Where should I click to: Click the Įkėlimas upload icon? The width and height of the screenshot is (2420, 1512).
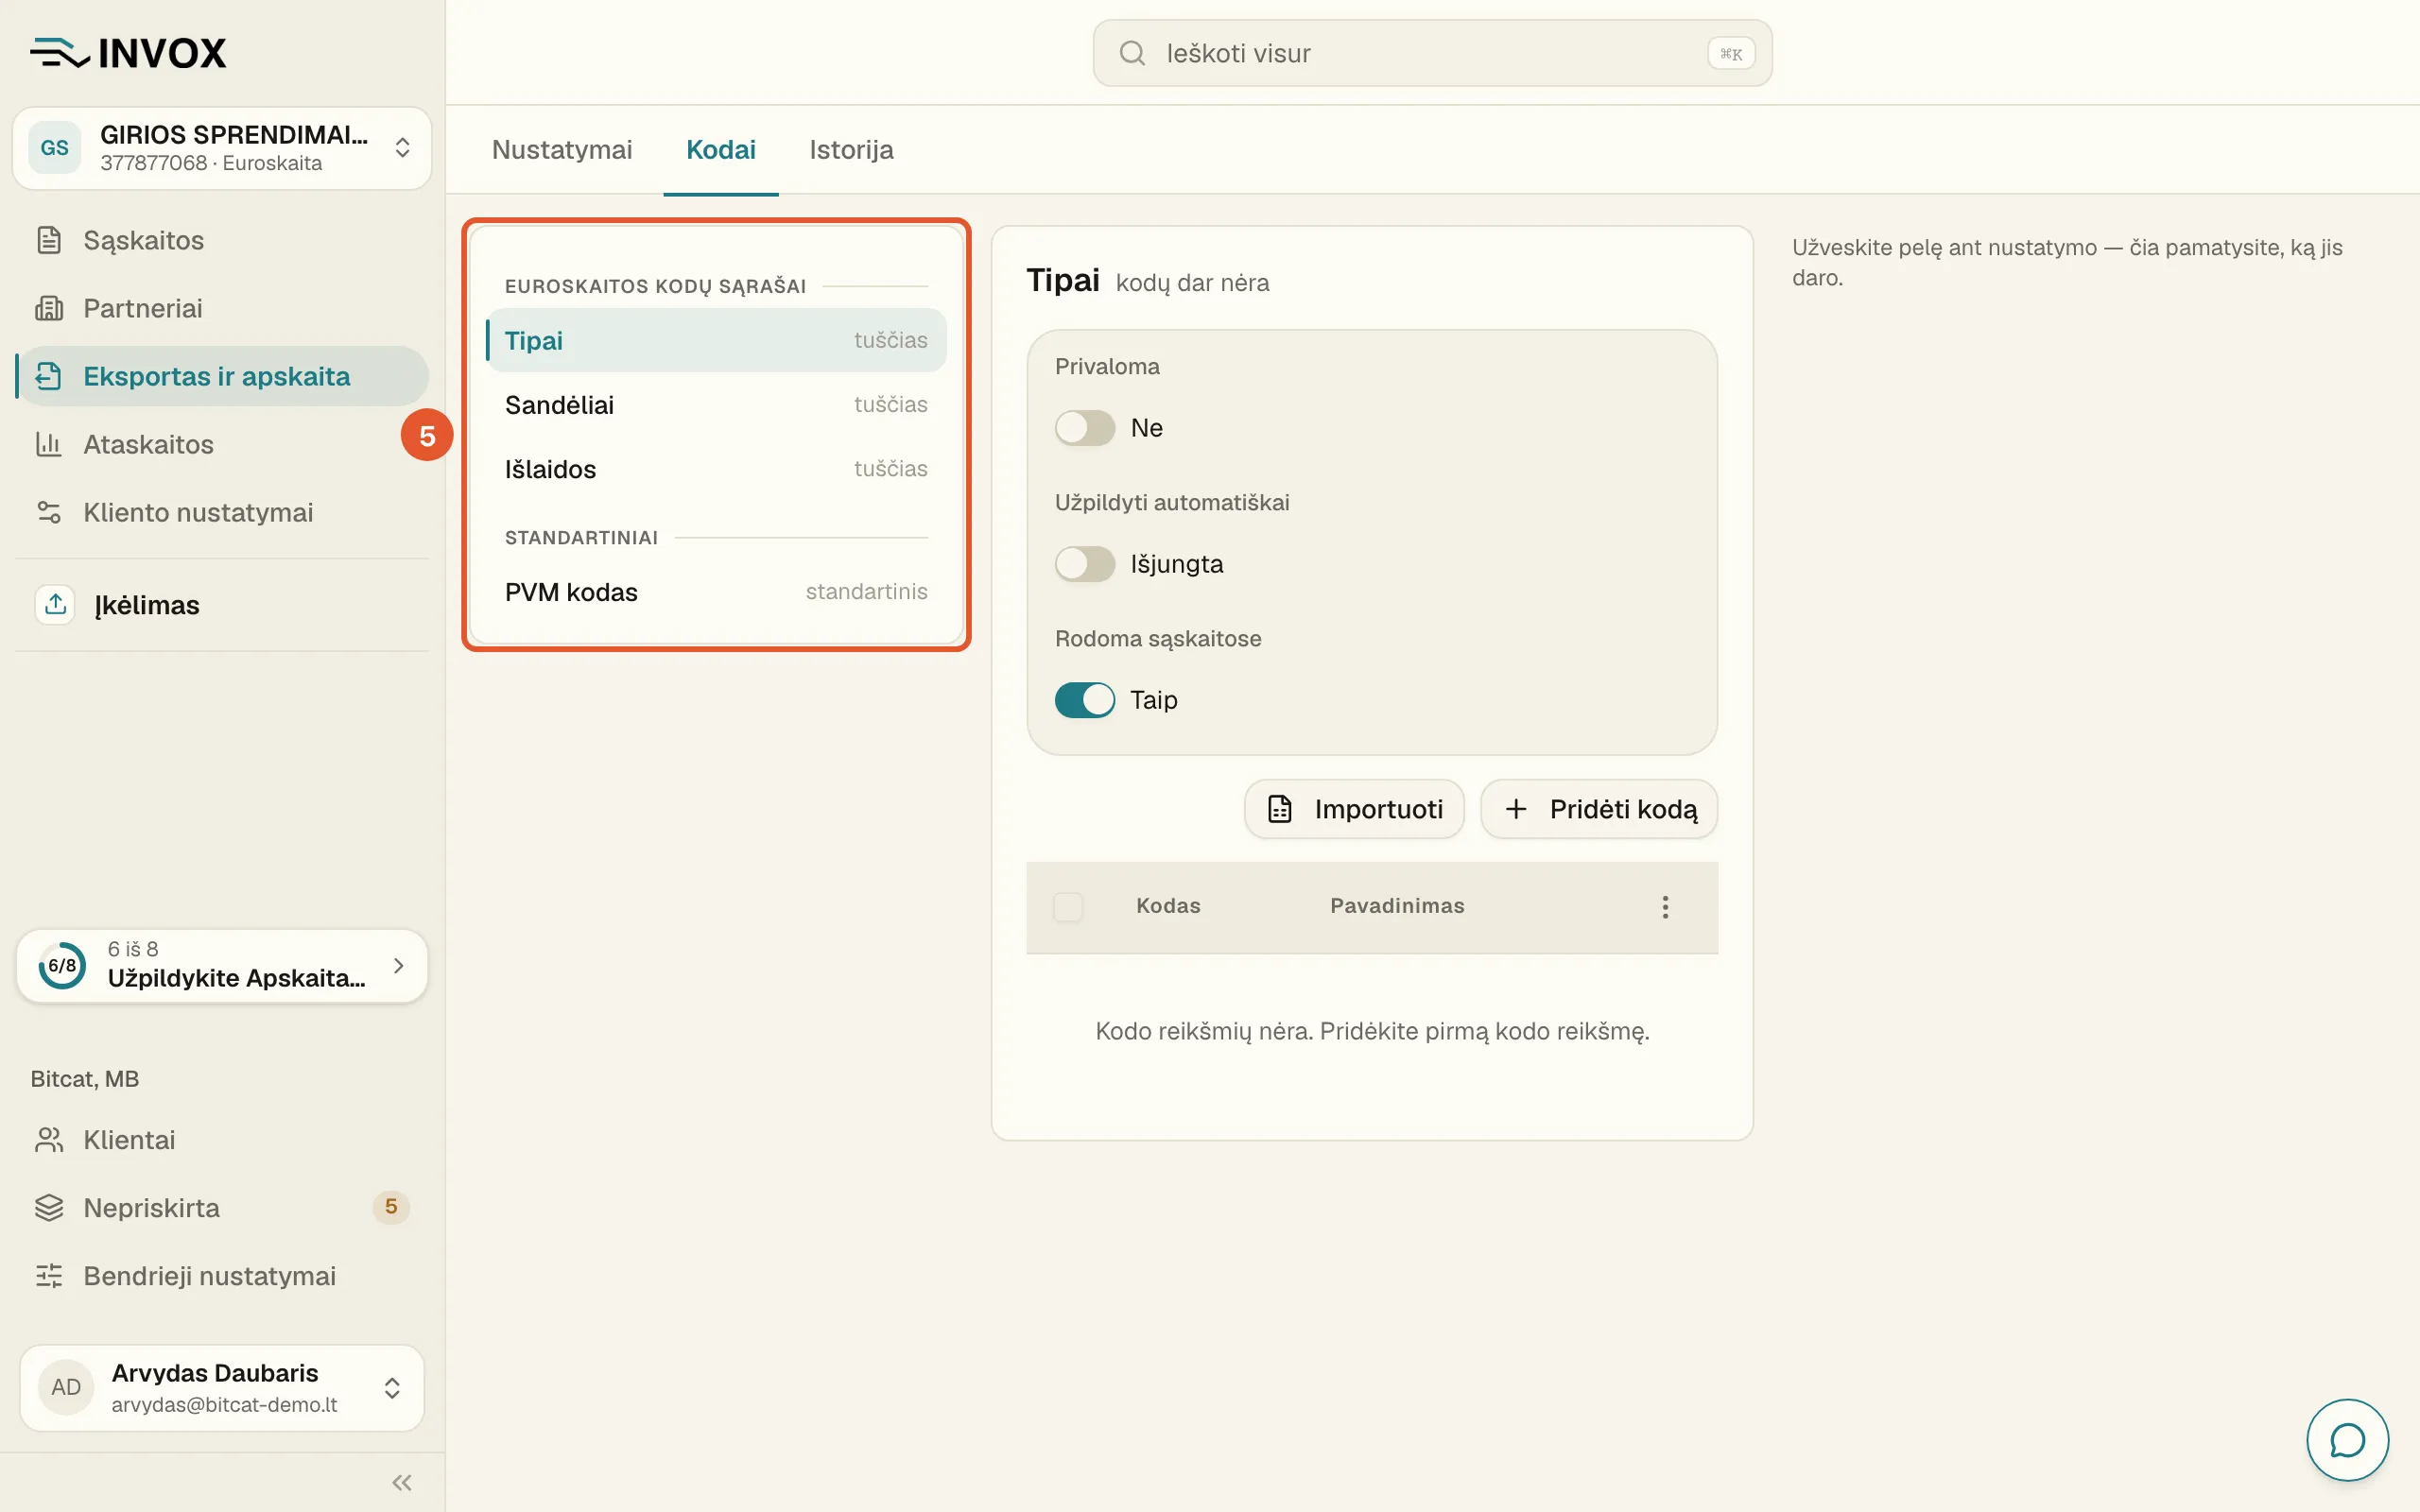point(55,604)
